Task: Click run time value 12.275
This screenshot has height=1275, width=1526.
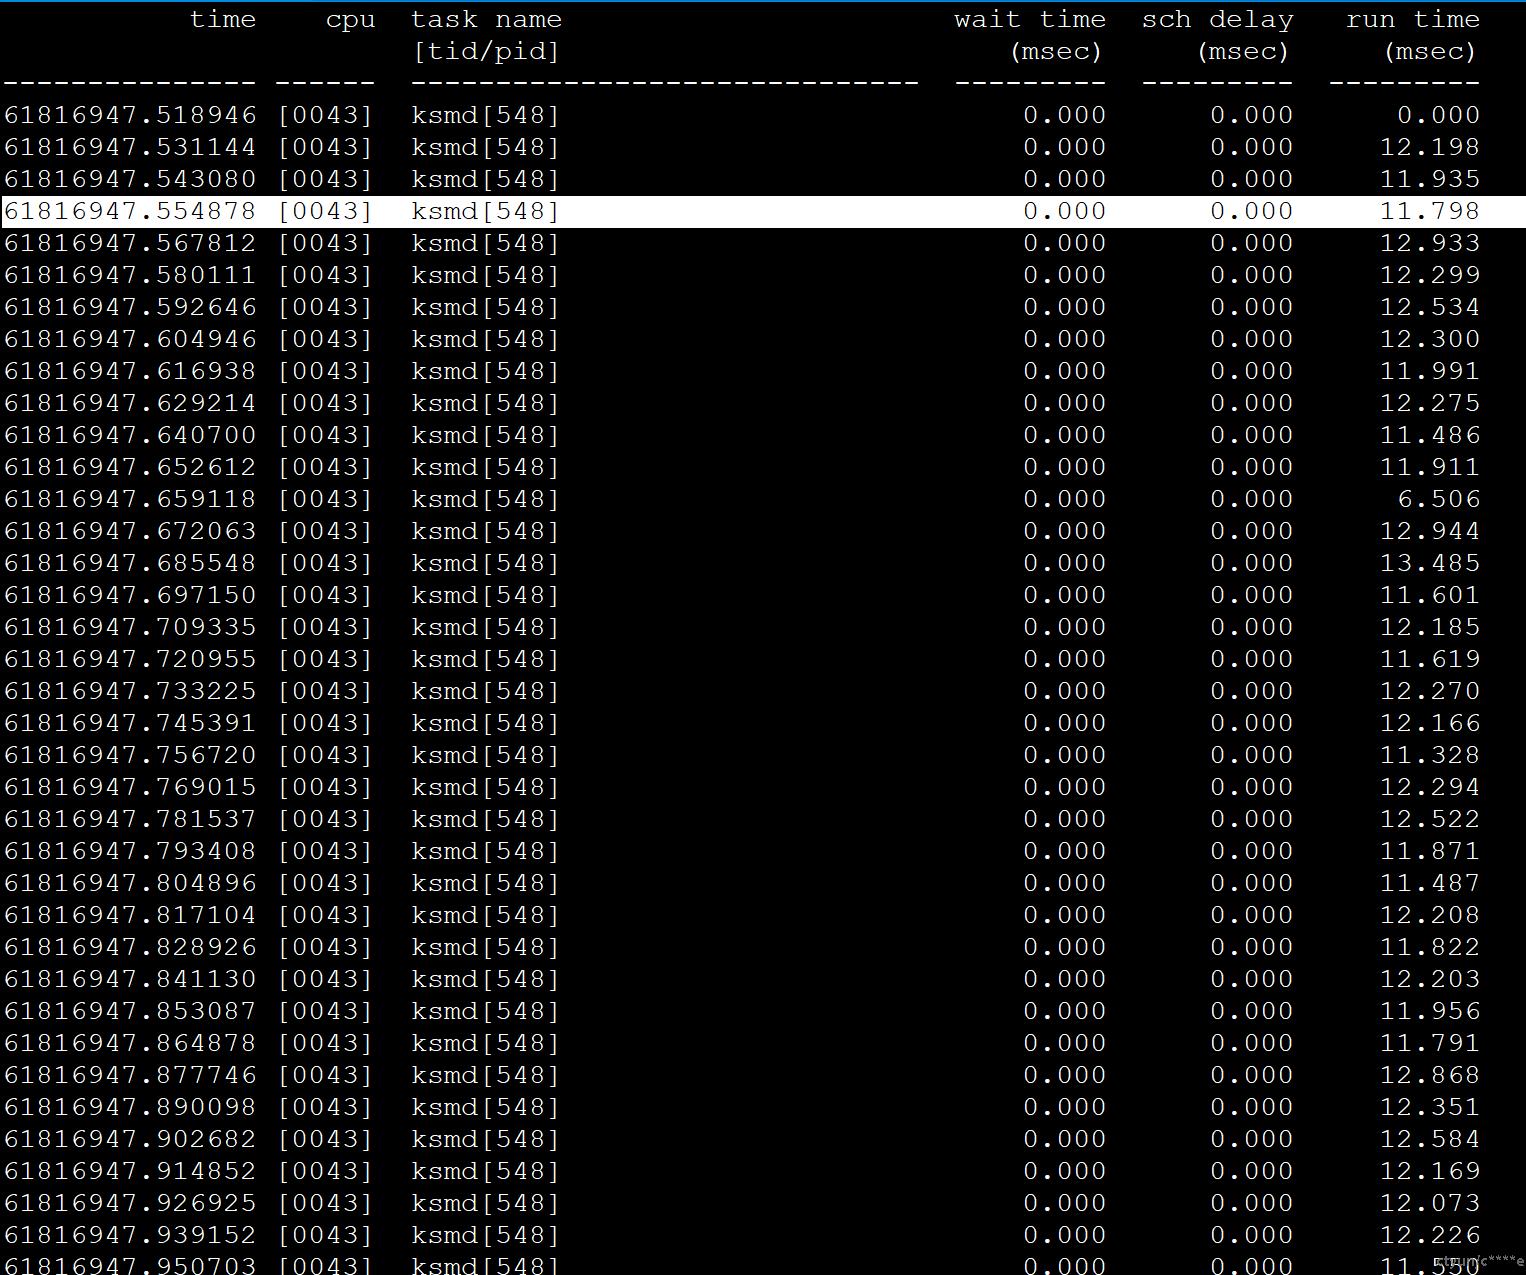Action: [x=1430, y=403]
